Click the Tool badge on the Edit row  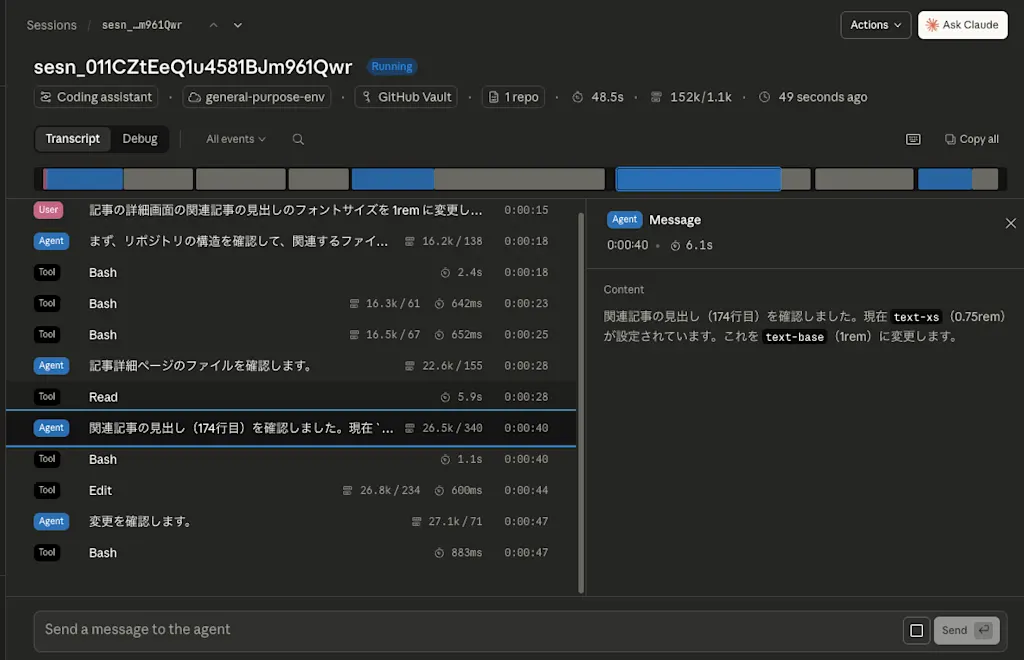click(x=47, y=490)
